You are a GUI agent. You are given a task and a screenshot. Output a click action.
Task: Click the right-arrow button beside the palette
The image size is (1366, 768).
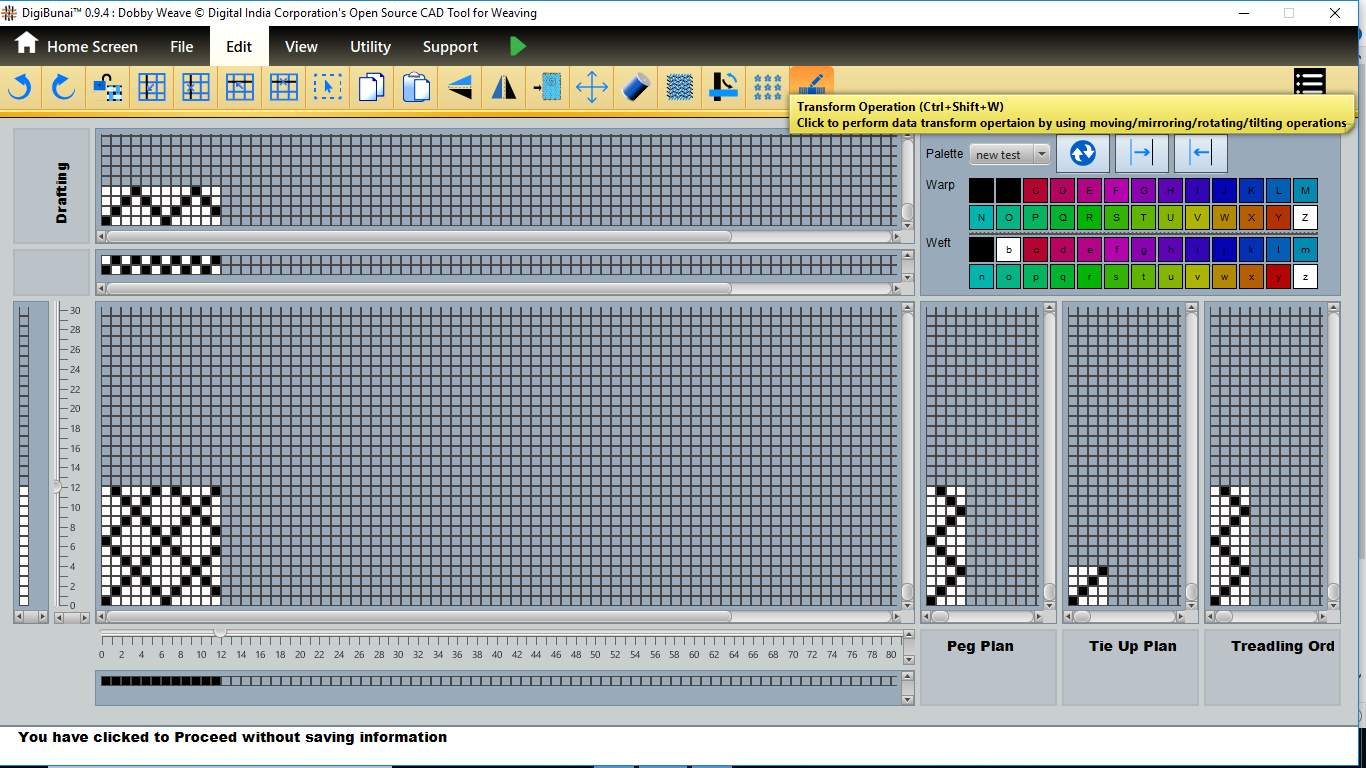pos(1142,154)
